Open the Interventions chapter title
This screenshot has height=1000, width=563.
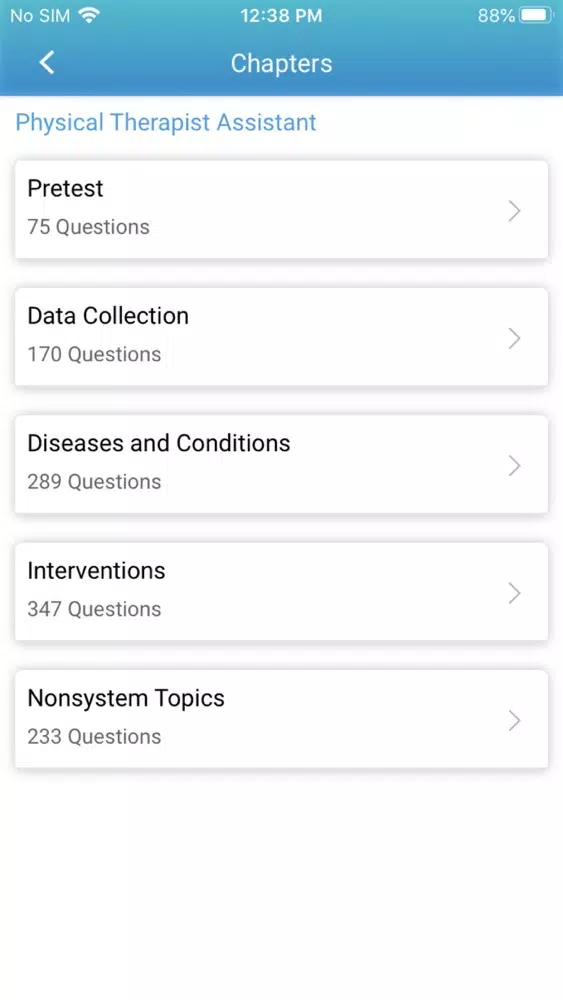click(96, 571)
